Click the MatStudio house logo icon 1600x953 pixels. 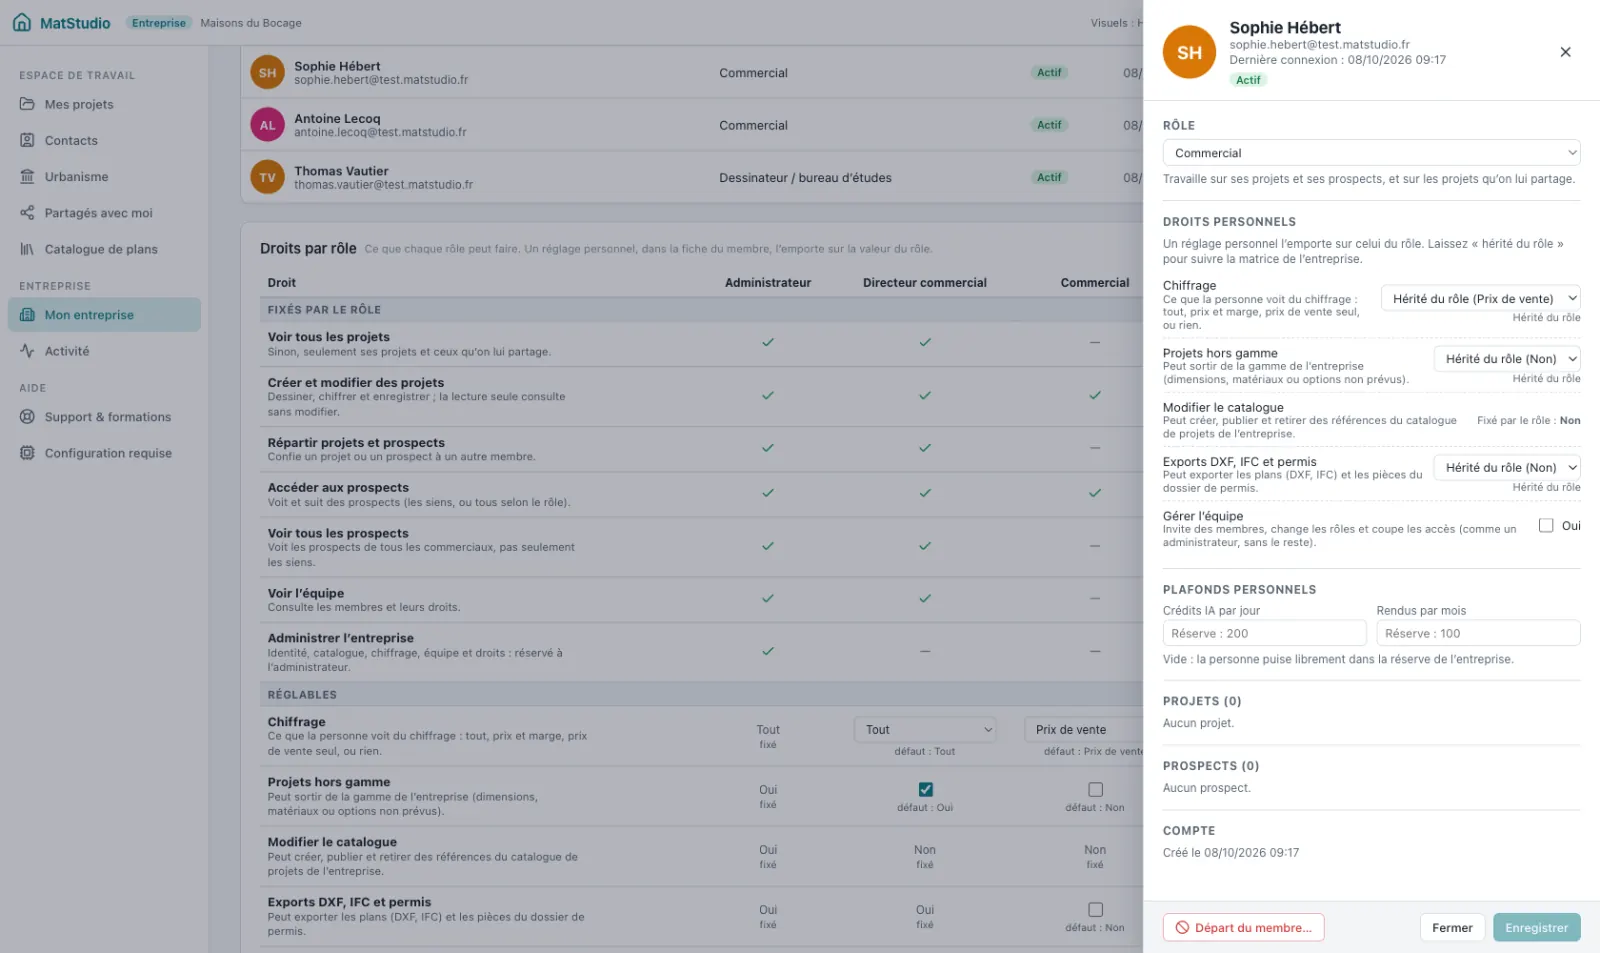22,22
